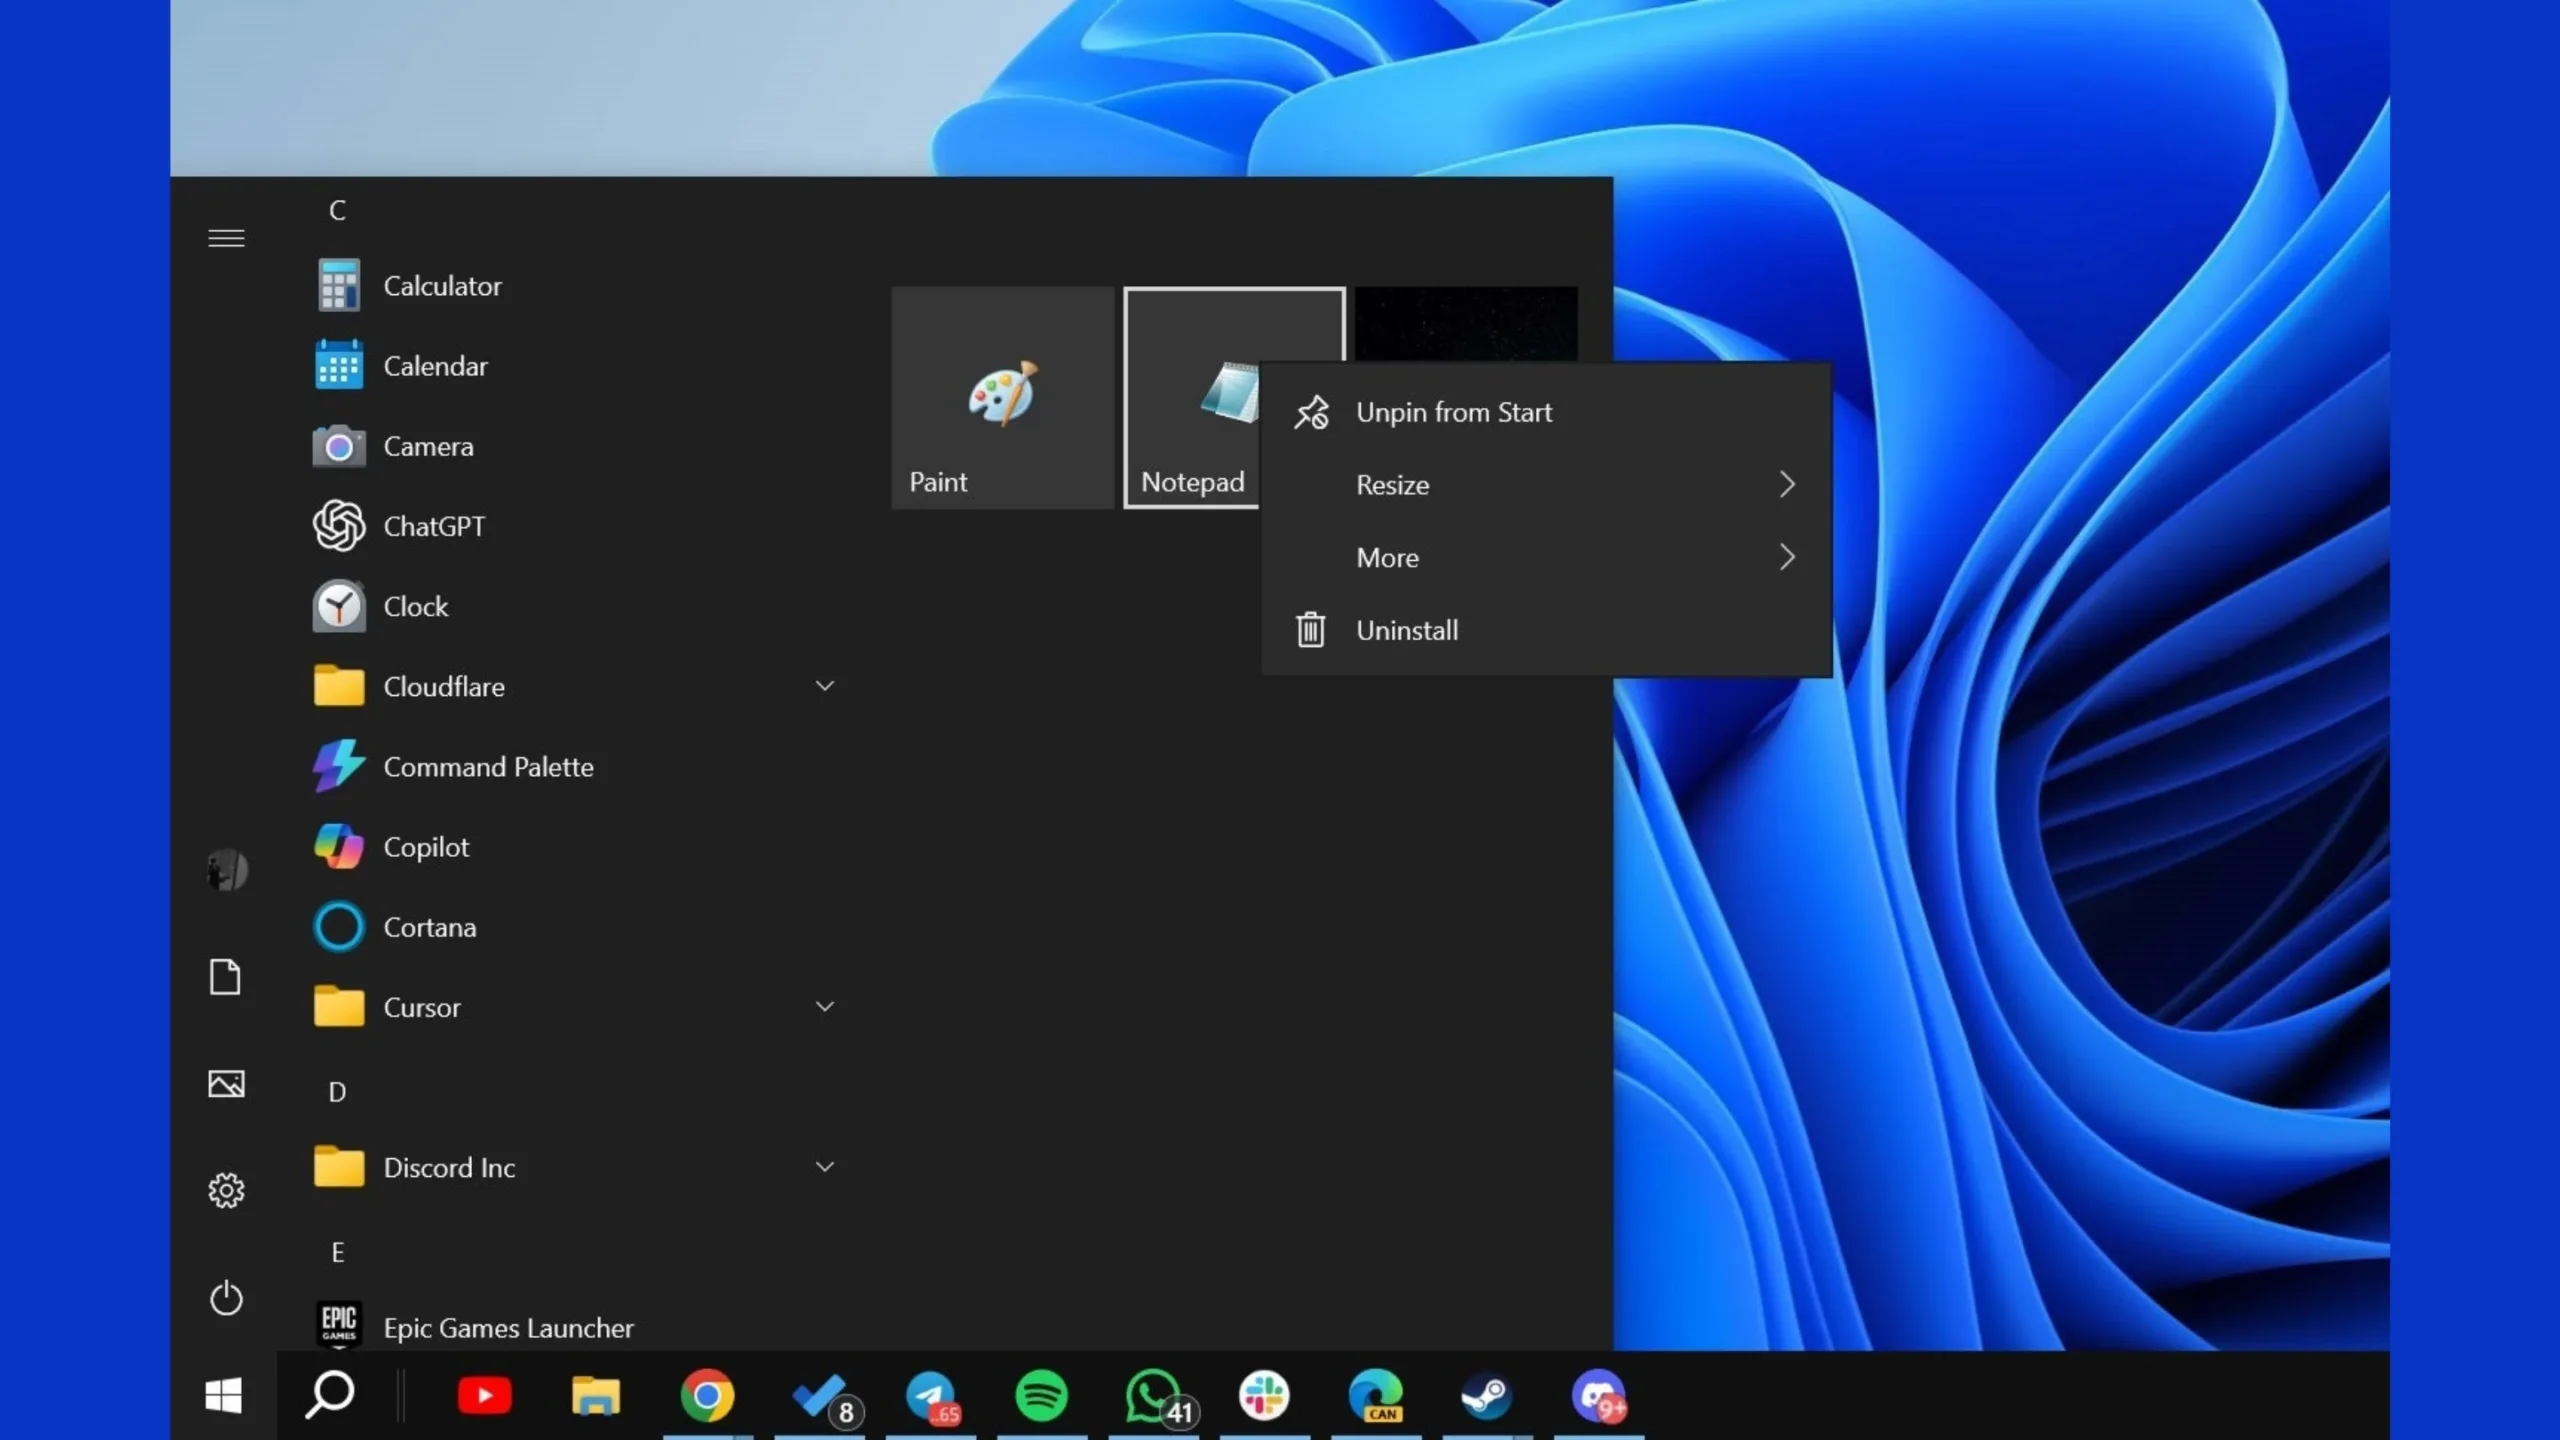The height and width of the screenshot is (1440, 2560).
Task: Open the More submenu
Action: 1546,557
